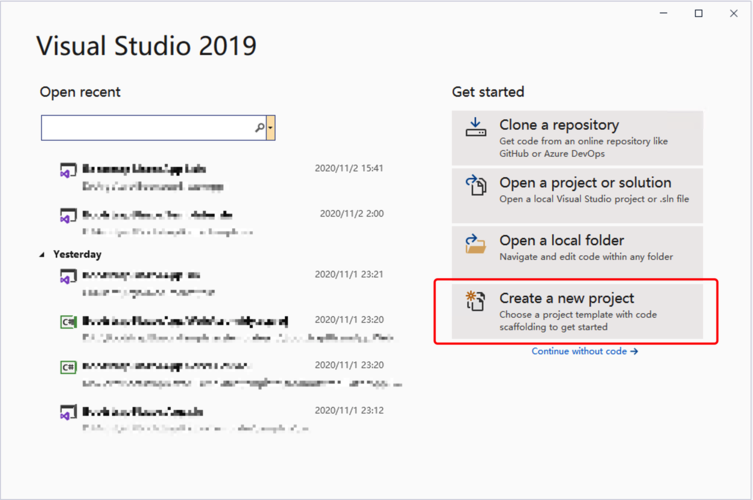Open recent solution from 2020/11/2 15:41

pyautogui.click(x=150, y=169)
